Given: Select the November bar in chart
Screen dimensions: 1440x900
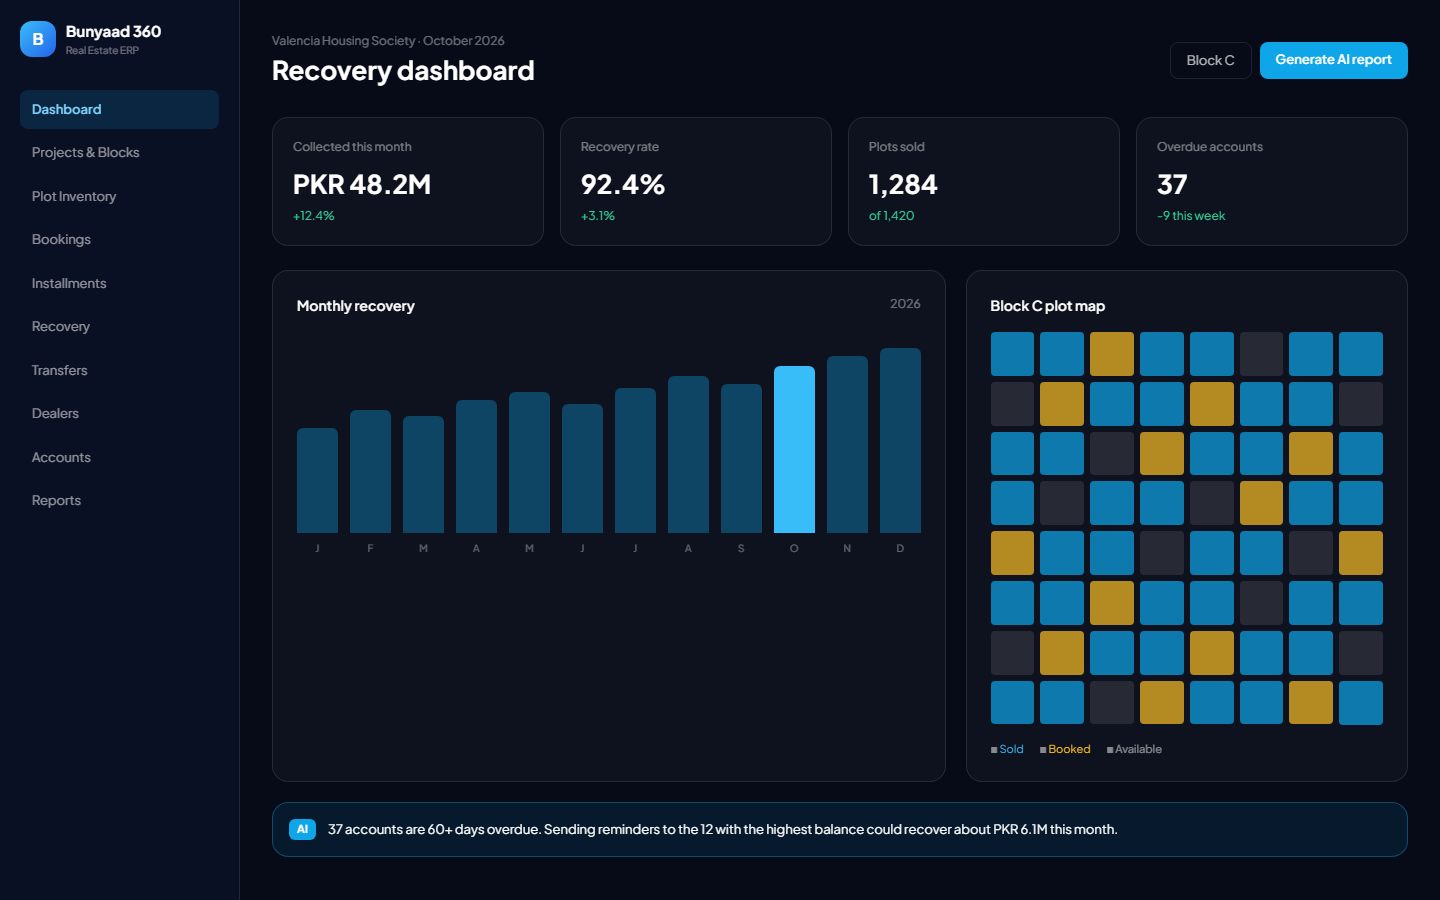Looking at the screenshot, I should coord(847,444).
